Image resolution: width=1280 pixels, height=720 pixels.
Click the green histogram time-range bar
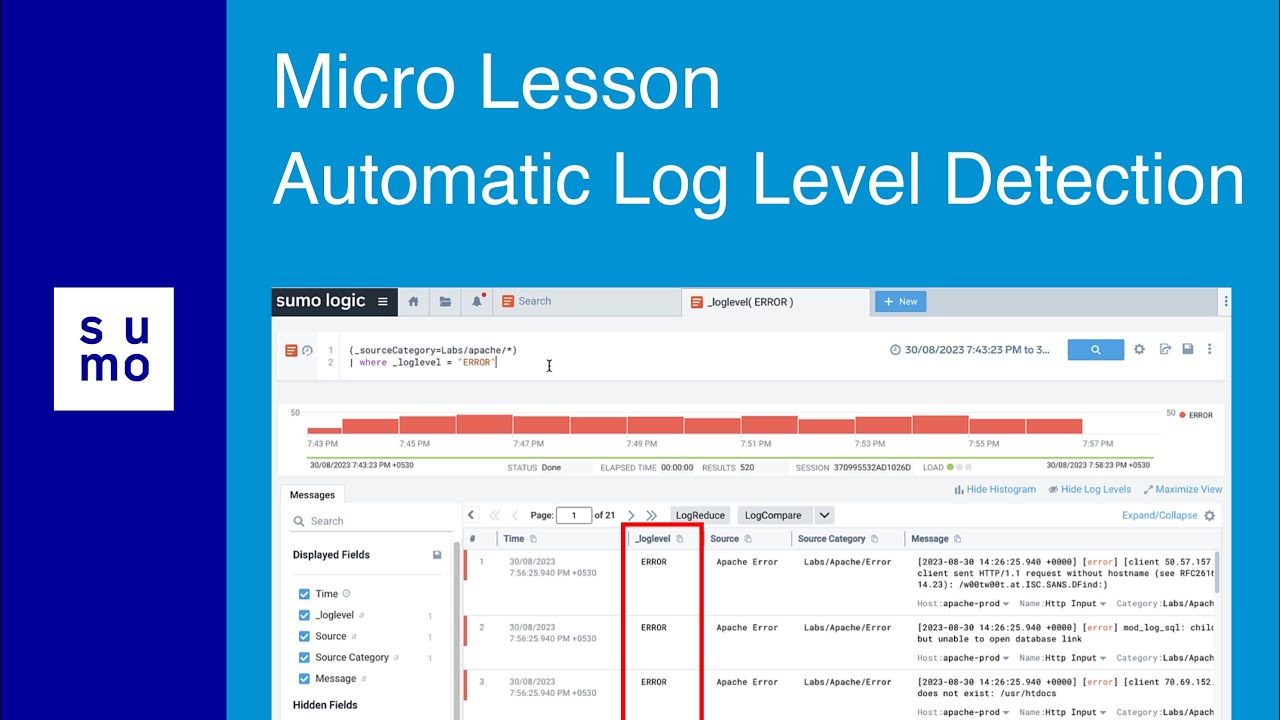tap(730, 458)
